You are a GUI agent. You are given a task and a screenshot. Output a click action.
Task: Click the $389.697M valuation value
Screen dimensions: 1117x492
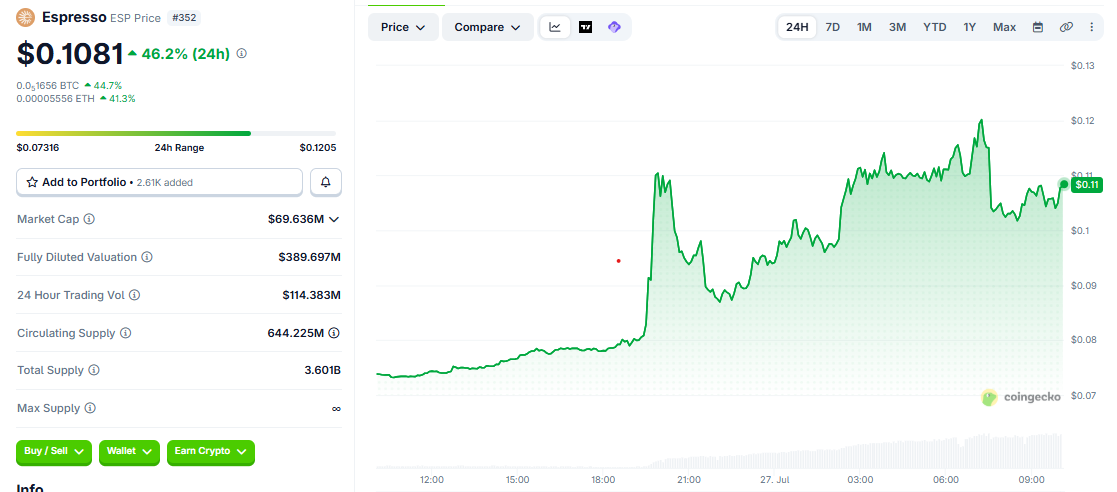pyautogui.click(x=309, y=257)
